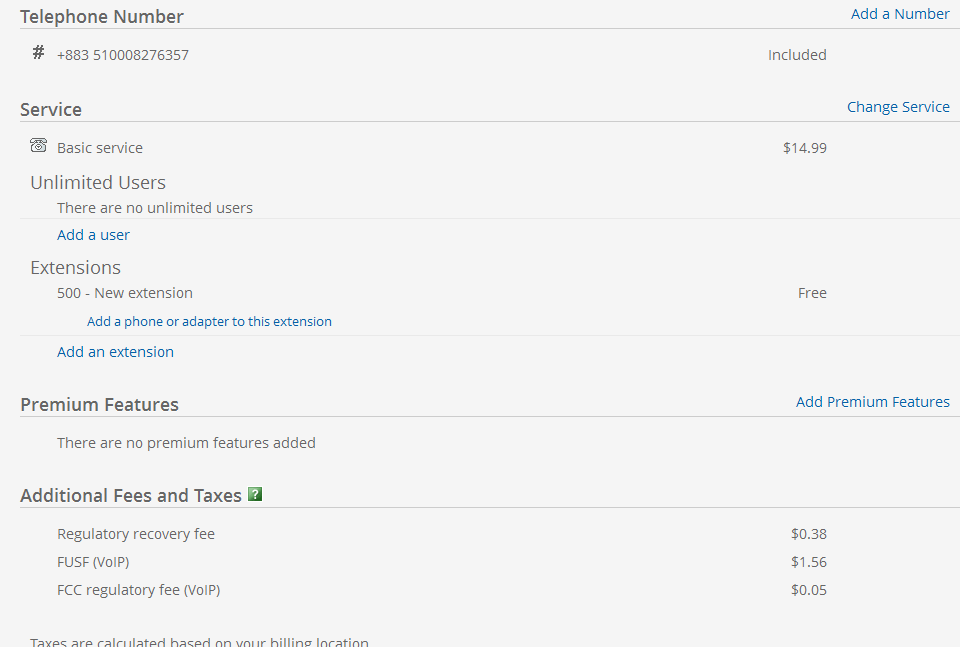Click the telephone icon next to Basic service

tap(38, 145)
